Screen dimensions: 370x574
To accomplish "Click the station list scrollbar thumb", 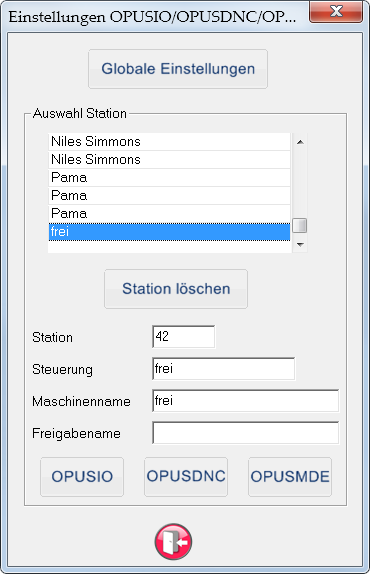I will point(300,225).
